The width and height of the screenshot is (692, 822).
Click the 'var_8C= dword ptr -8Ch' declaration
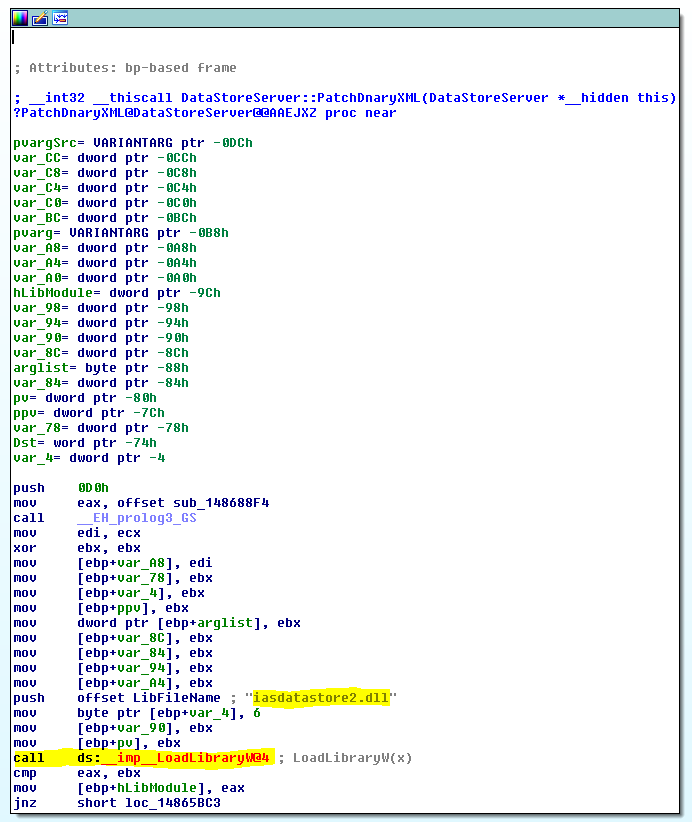101,353
